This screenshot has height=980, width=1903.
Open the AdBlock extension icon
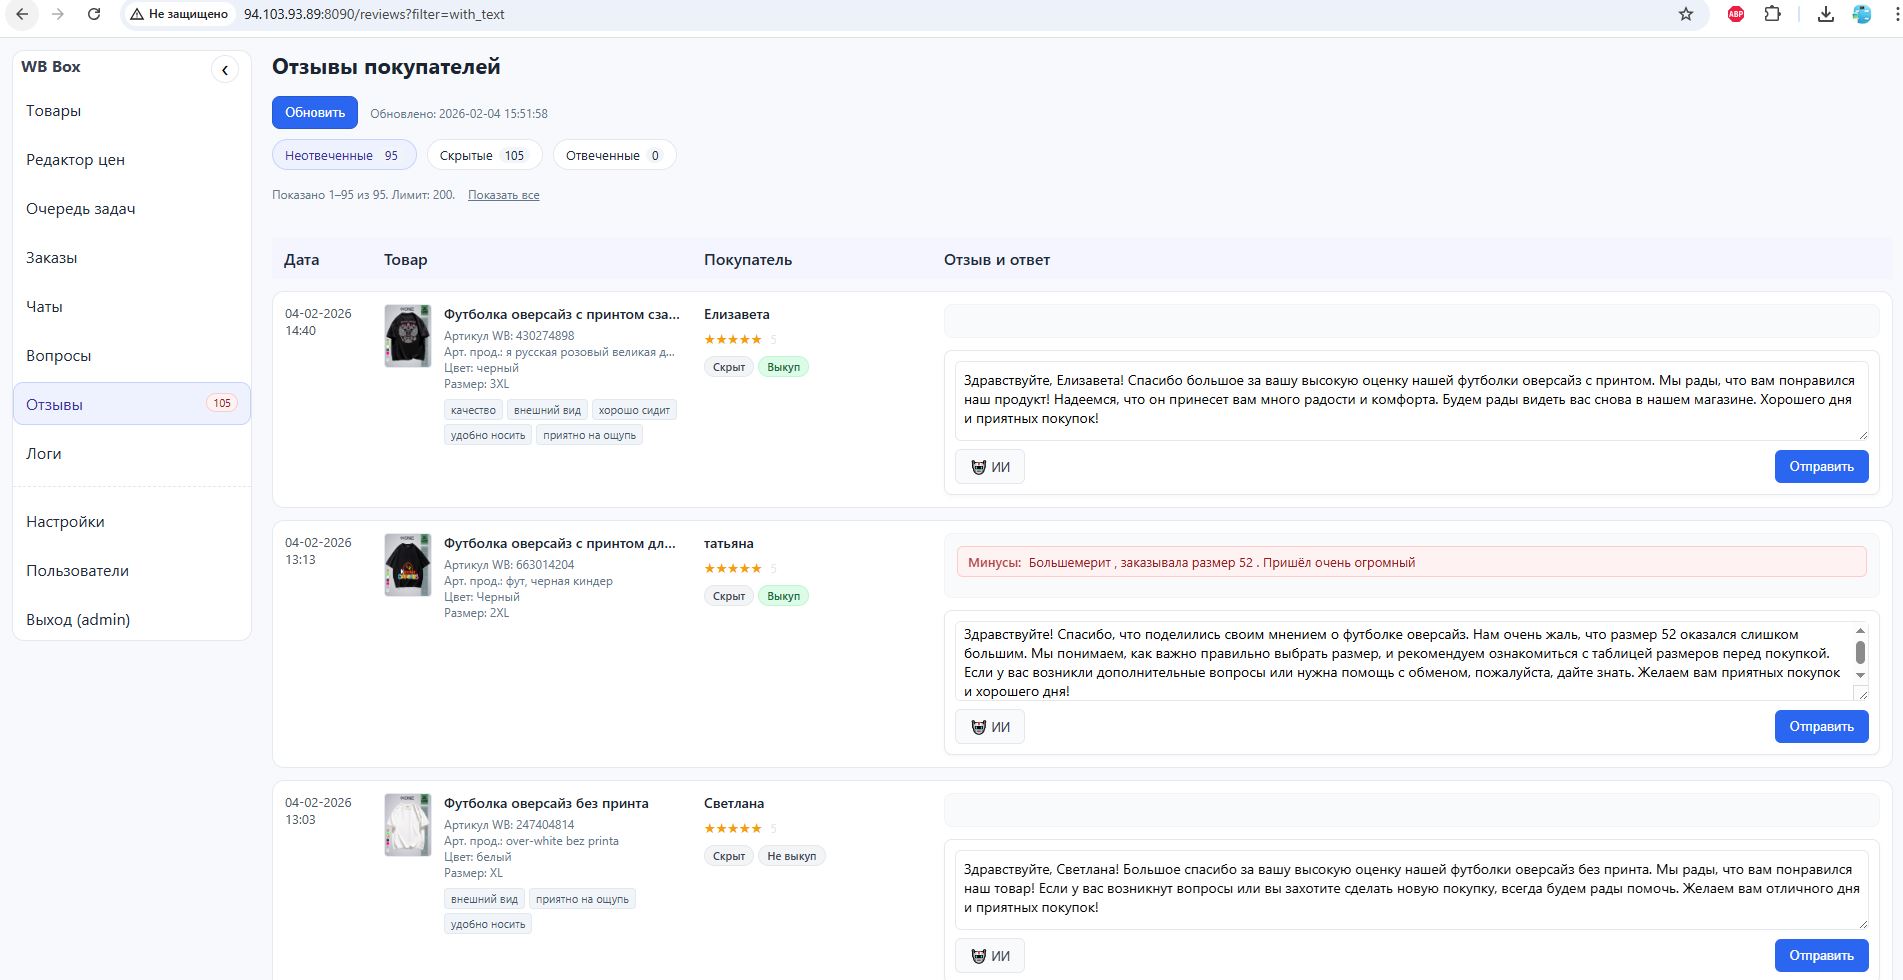coord(1736,14)
